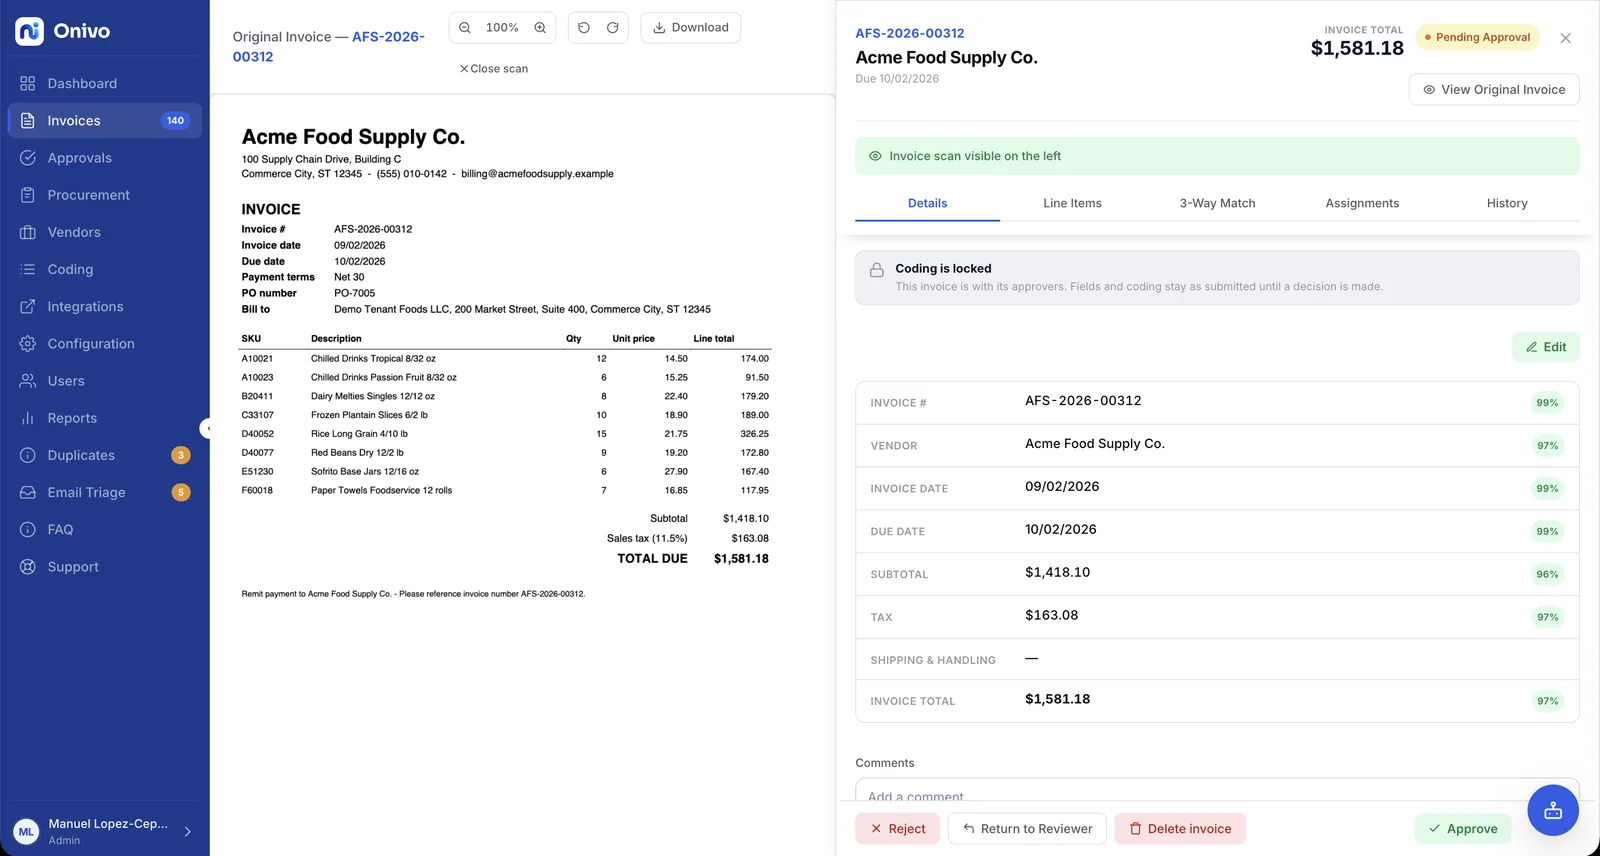1600x856 pixels.
Task: Open the assistant chatbot bubble
Action: (1553, 811)
